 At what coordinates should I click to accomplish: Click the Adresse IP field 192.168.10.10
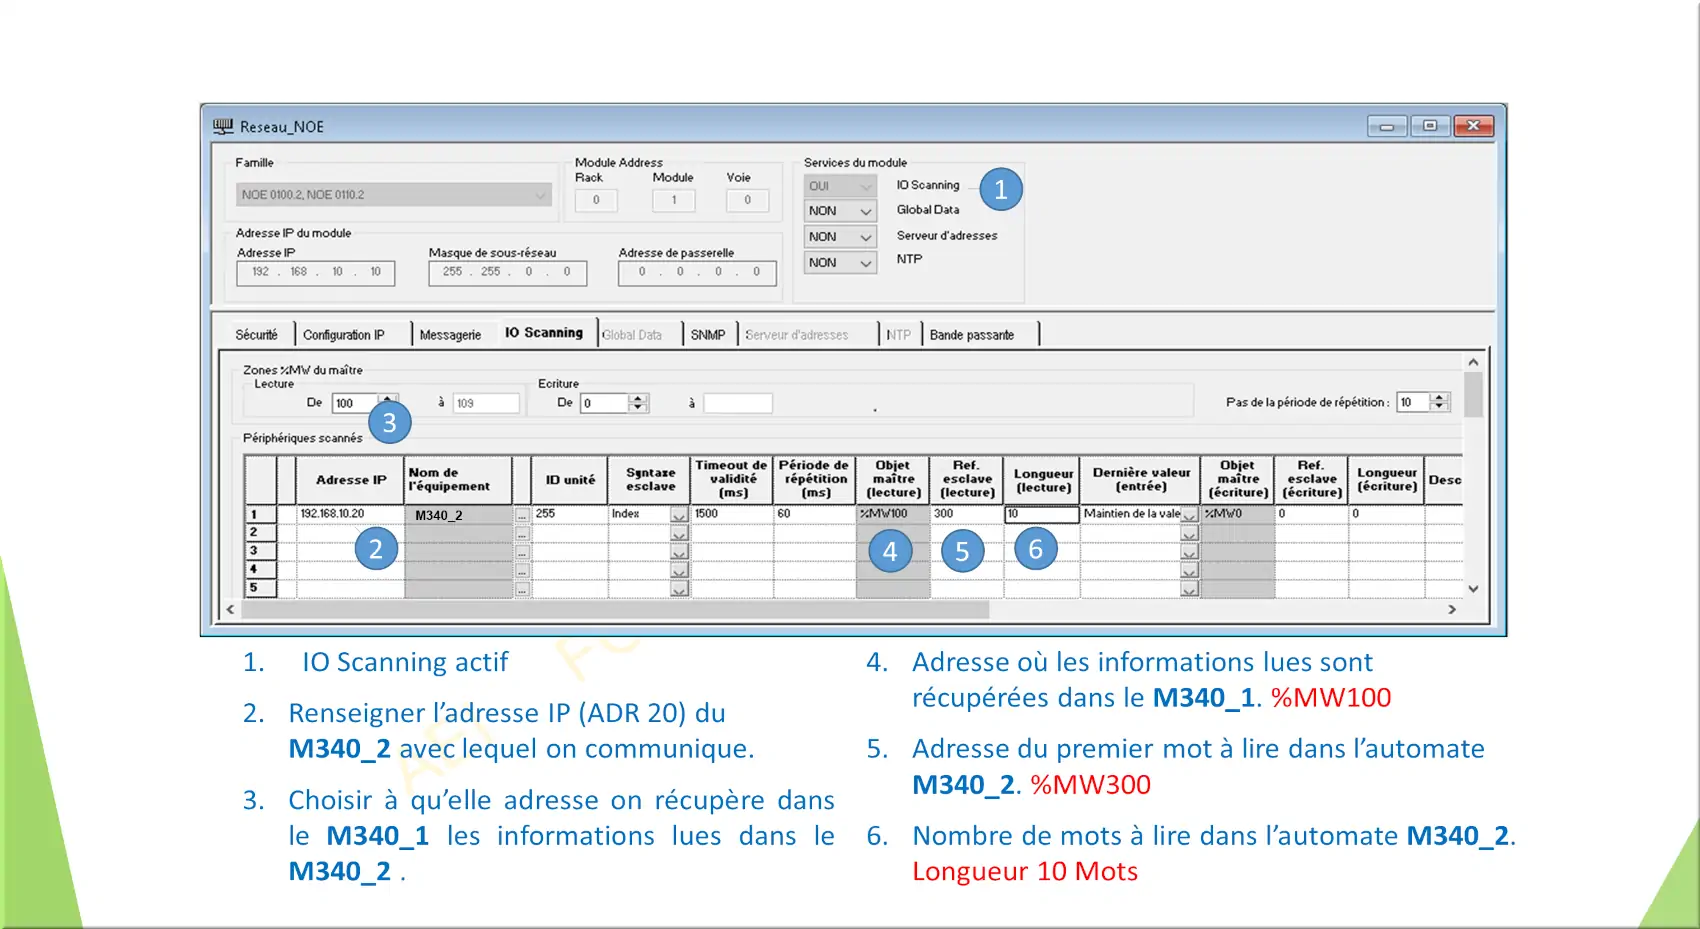(x=316, y=272)
